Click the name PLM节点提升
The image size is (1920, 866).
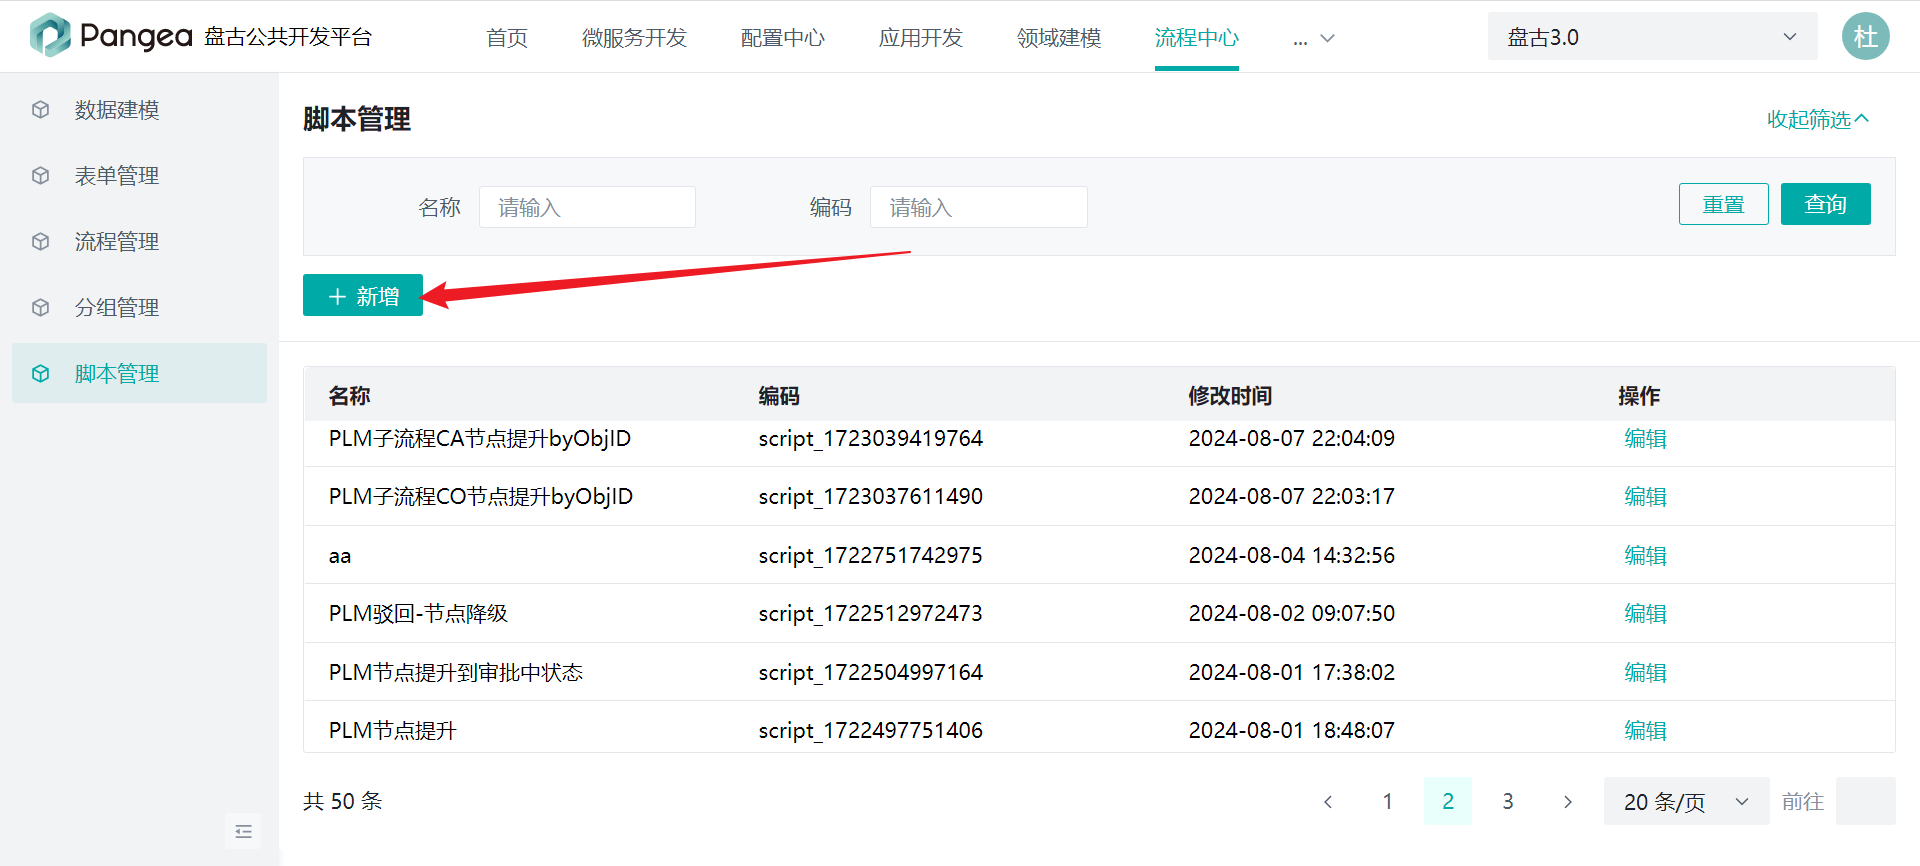tap(393, 731)
